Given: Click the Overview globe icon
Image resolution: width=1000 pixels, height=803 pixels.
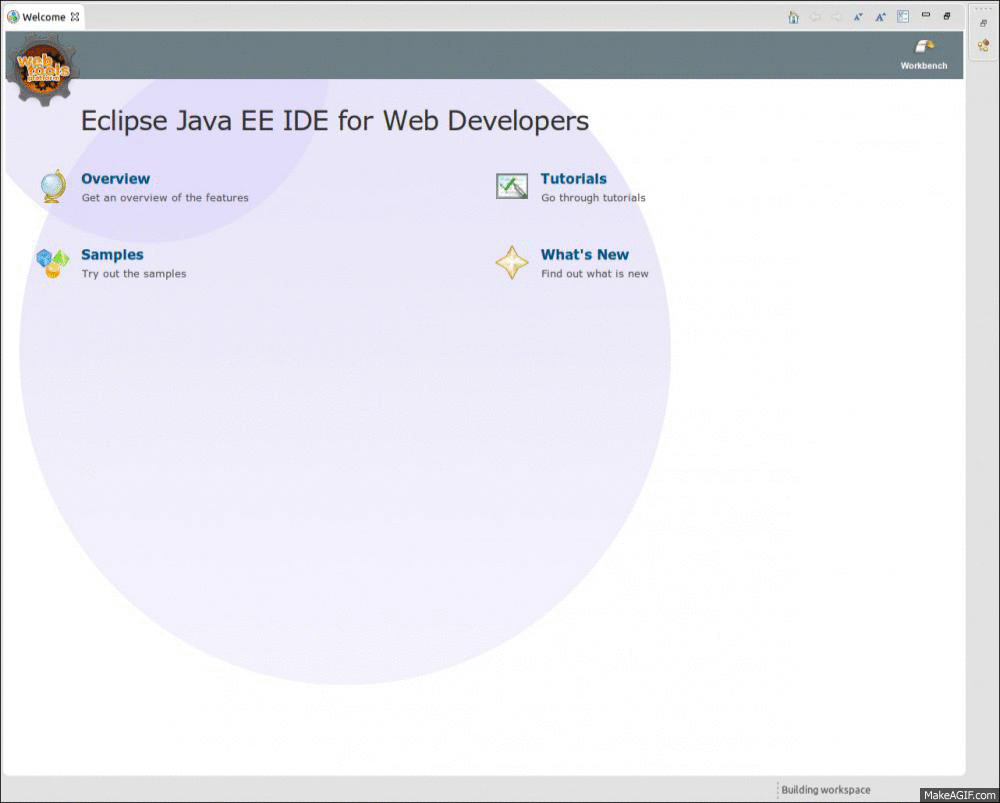Looking at the screenshot, I should click(x=53, y=186).
